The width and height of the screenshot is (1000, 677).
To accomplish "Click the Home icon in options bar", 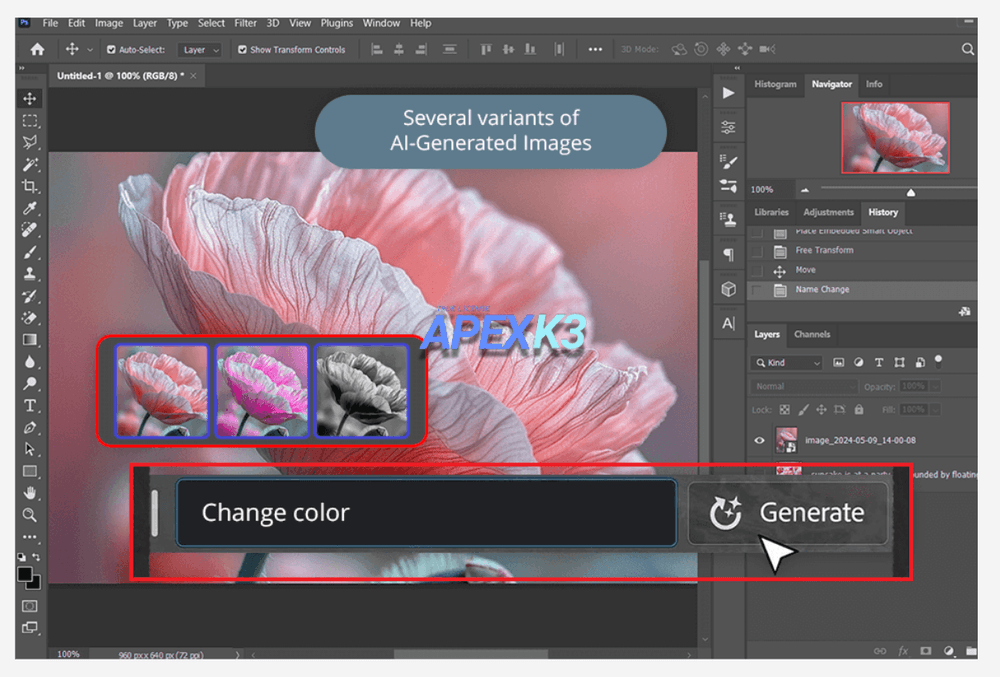I will click(x=37, y=49).
